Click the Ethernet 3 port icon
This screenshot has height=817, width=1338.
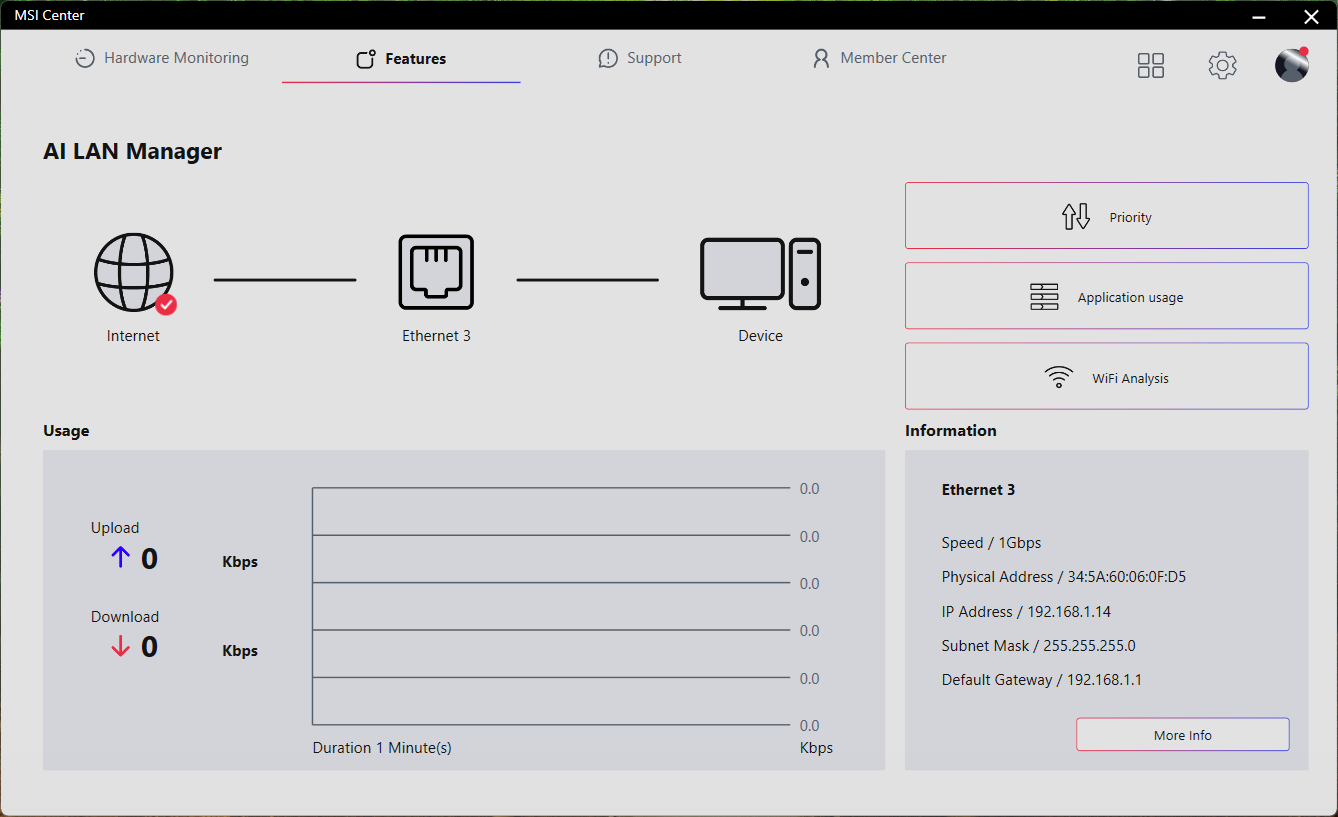click(436, 272)
